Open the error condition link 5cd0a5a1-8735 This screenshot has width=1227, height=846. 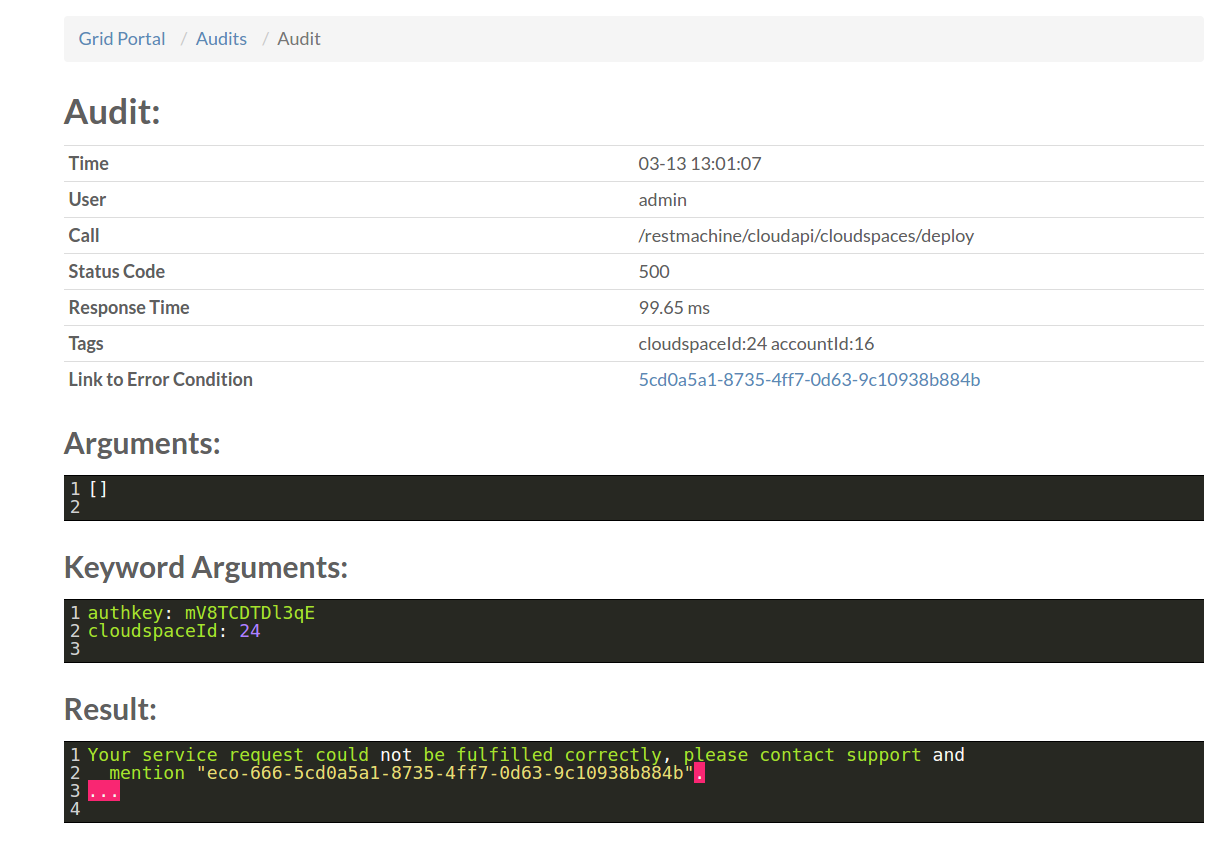809,380
